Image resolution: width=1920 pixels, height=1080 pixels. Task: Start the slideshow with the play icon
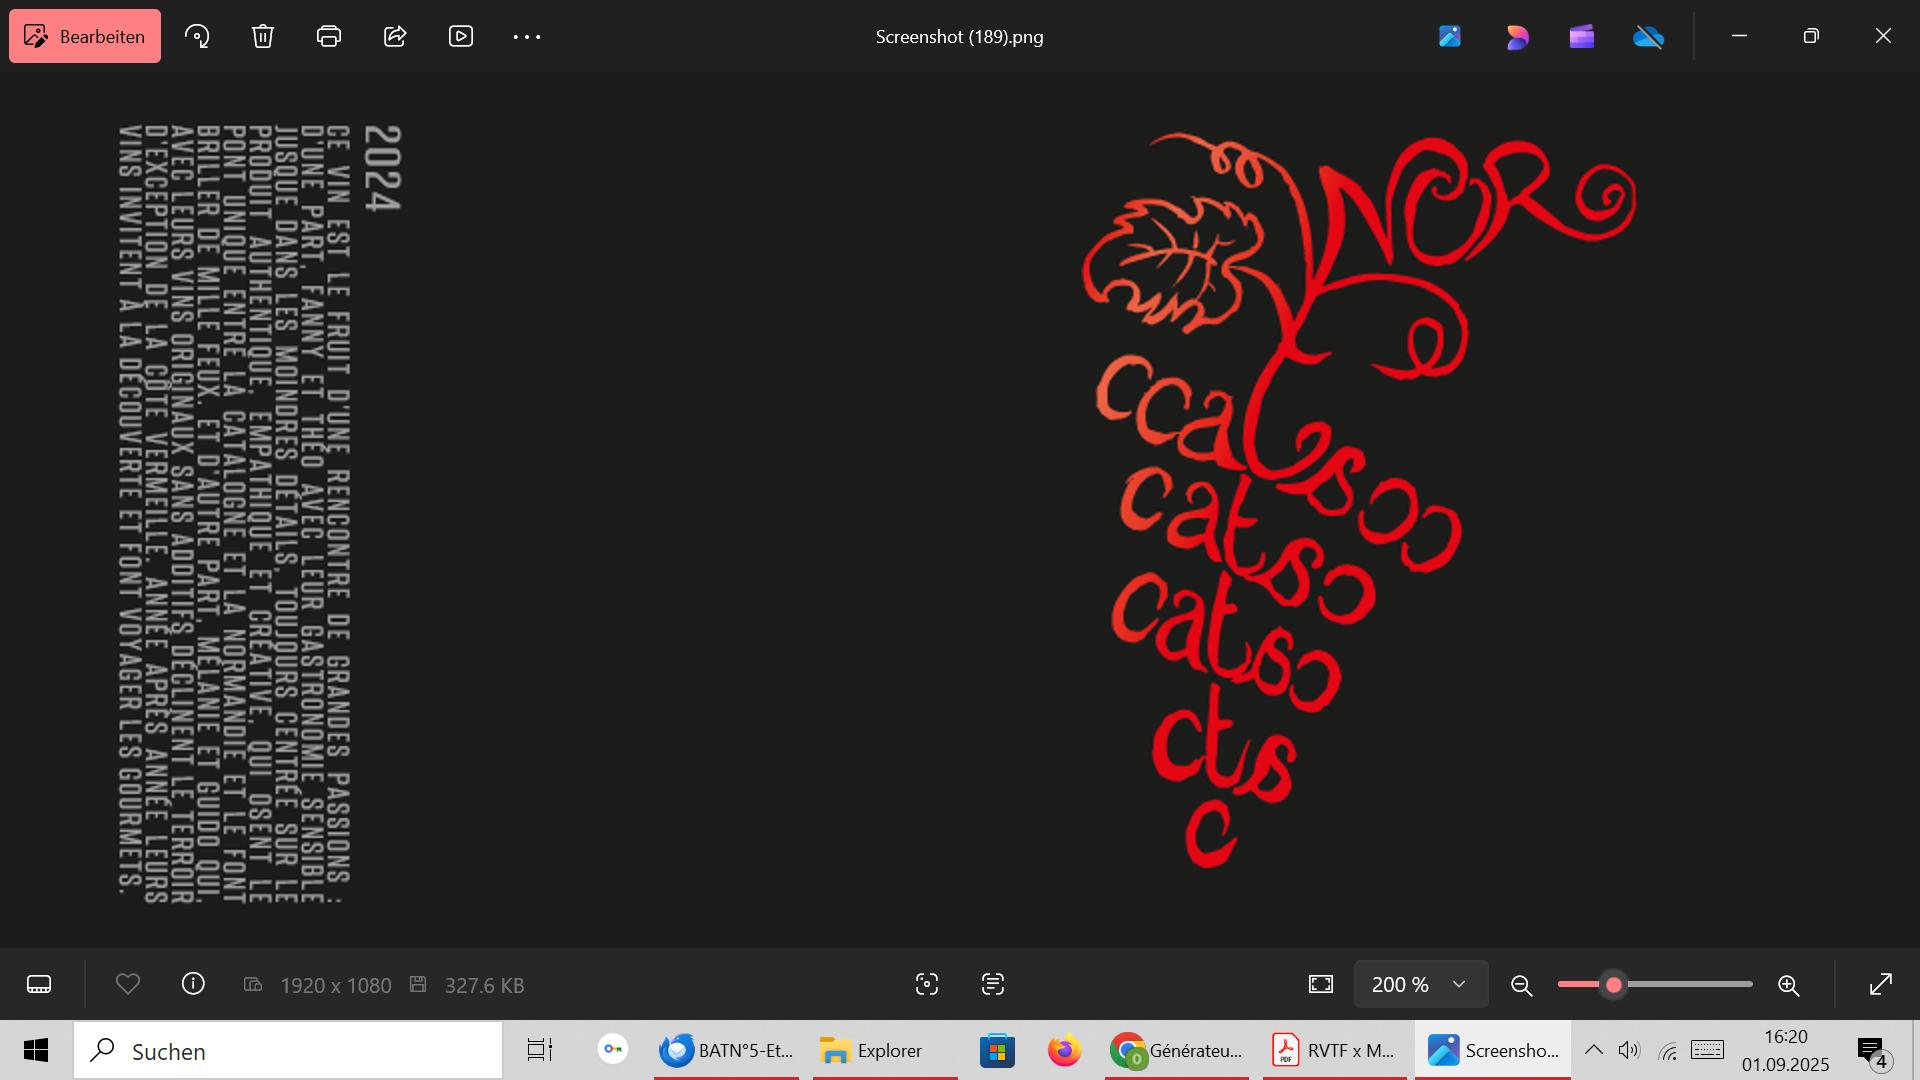tap(461, 37)
